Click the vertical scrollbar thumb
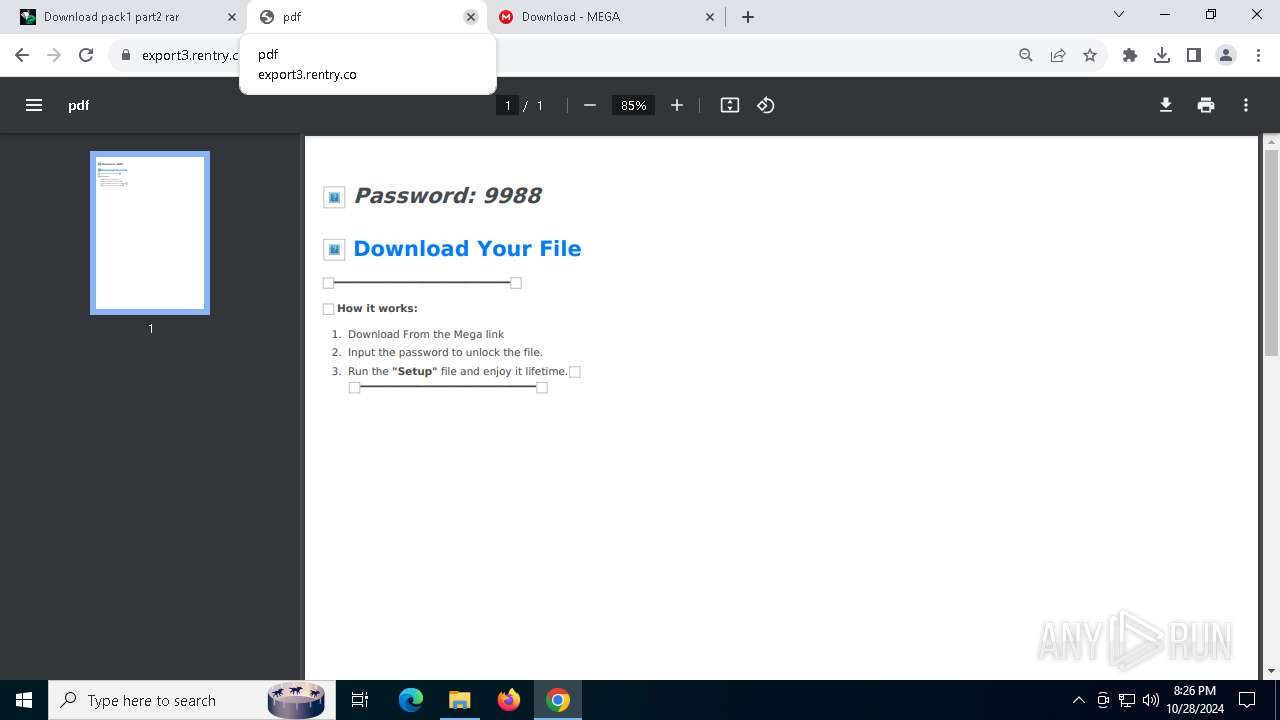The width and height of the screenshot is (1280, 720). coord(1271,252)
